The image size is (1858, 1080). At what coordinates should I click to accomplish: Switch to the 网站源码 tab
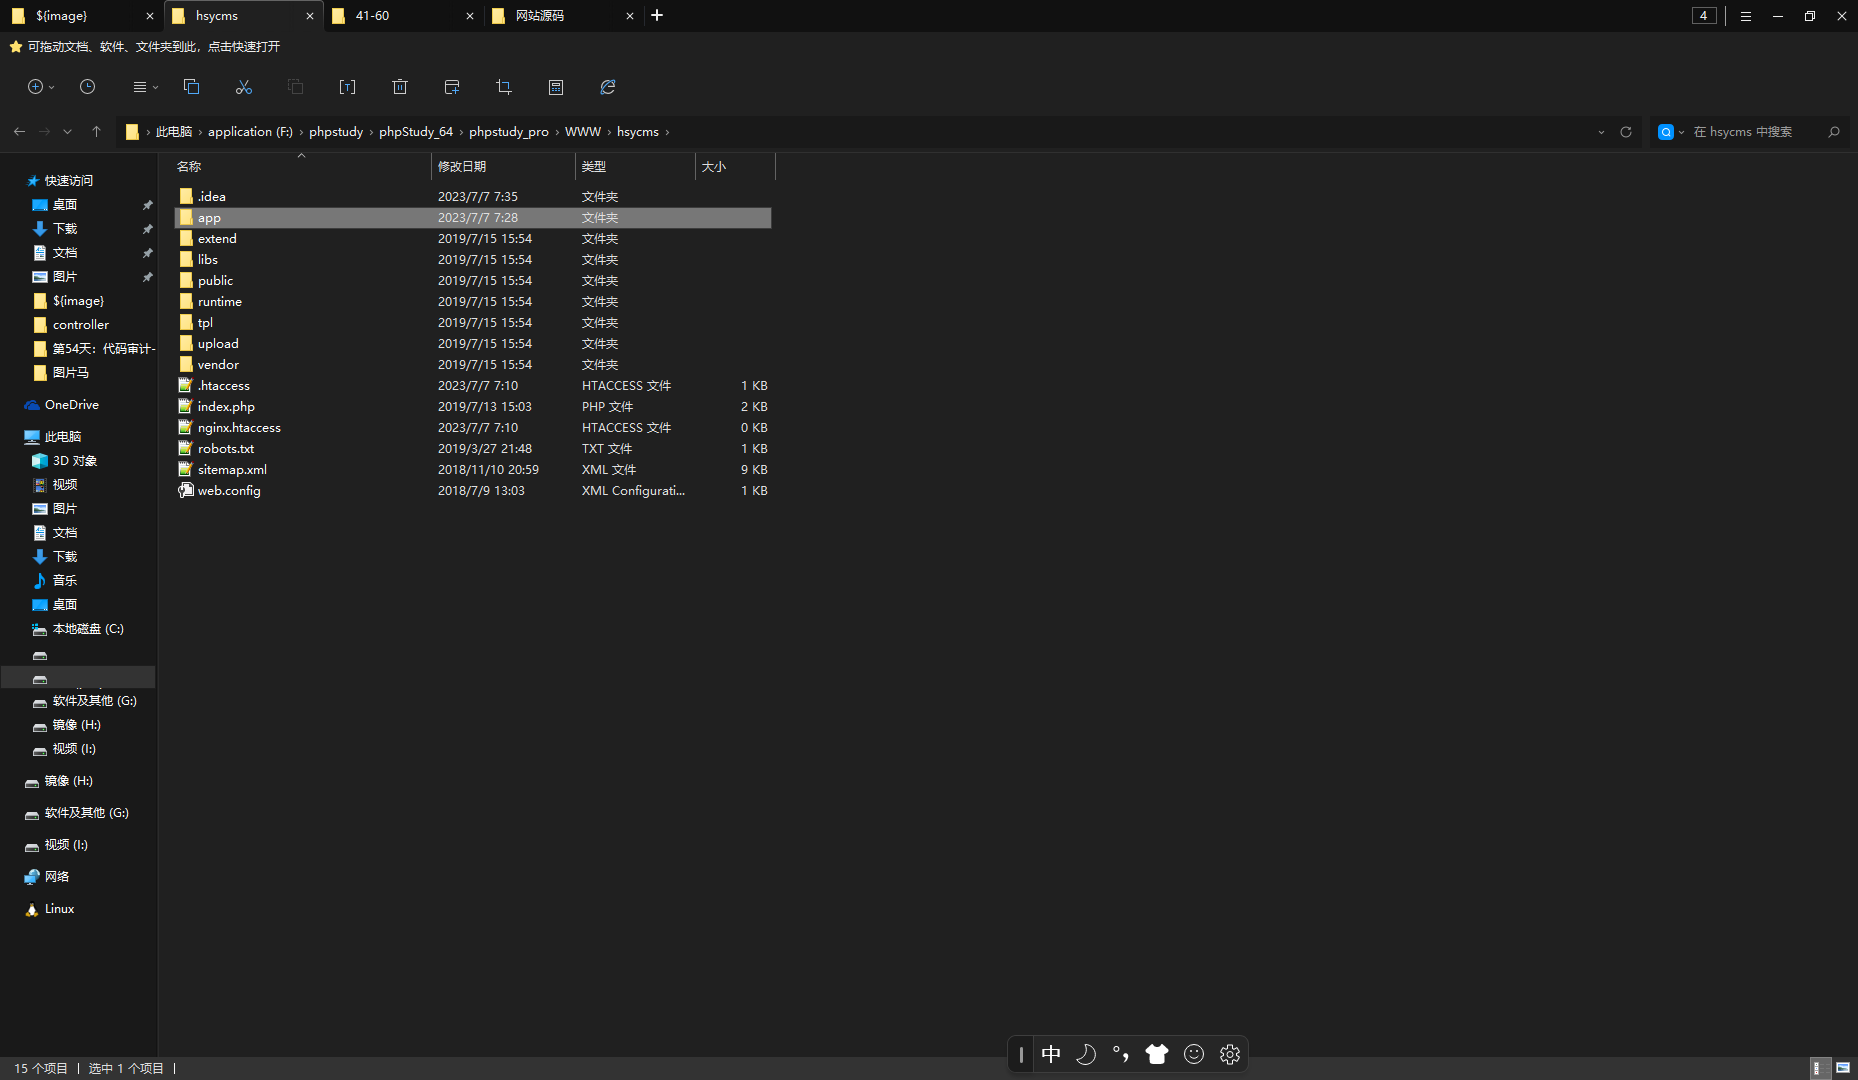click(562, 16)
